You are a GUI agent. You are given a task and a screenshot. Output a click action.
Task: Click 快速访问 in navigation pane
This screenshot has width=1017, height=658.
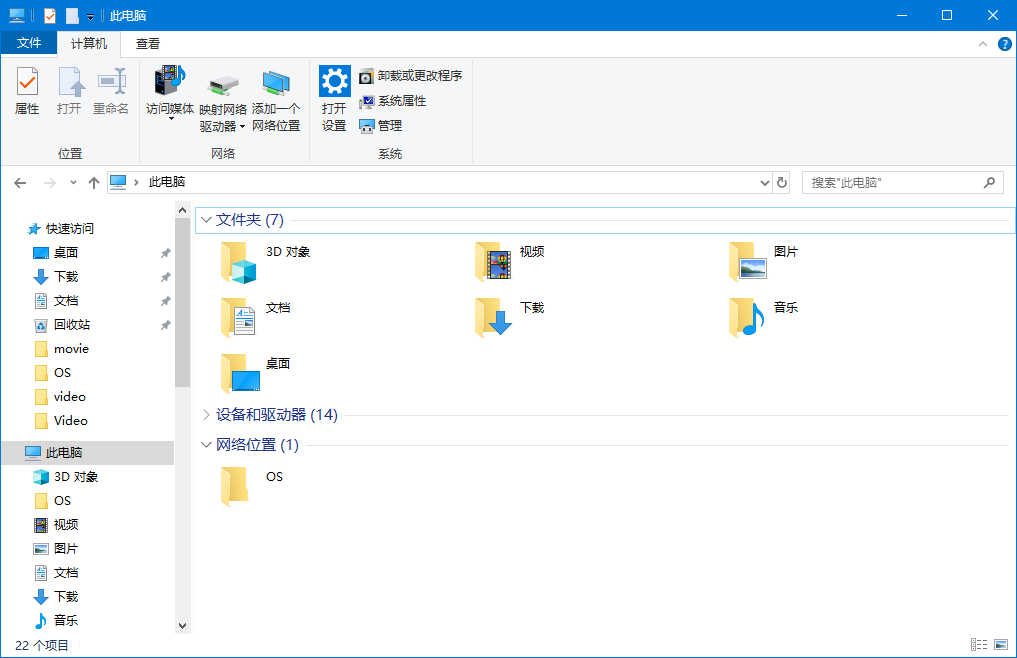click(69, 228)
